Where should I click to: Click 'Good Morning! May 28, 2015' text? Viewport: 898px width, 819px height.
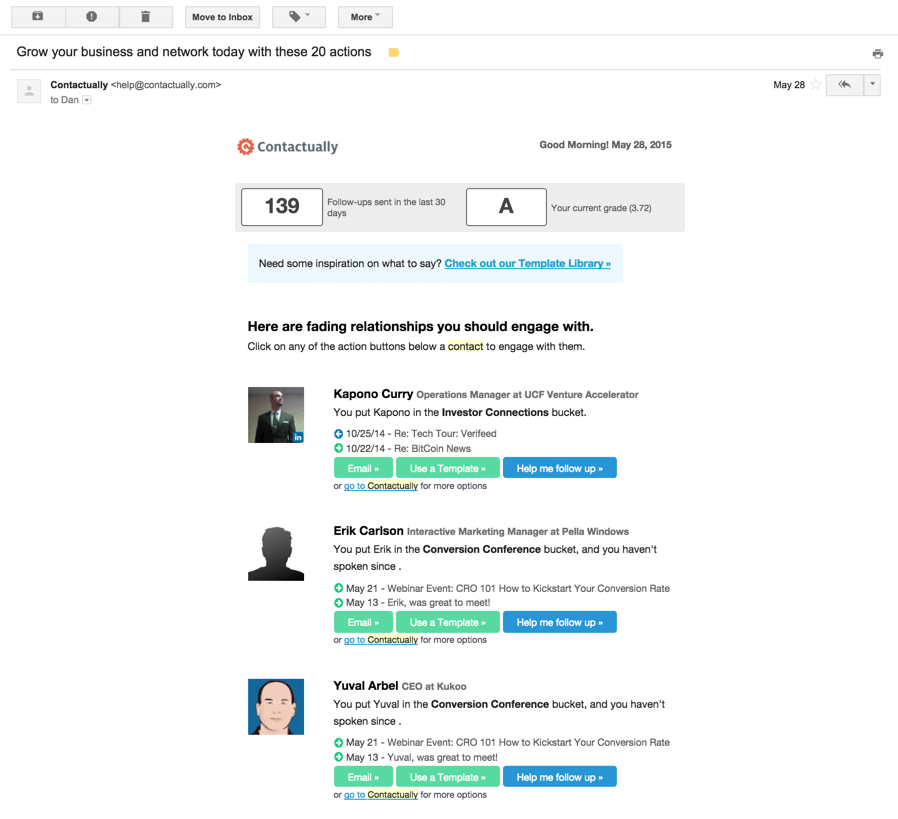tap(605, 145)
